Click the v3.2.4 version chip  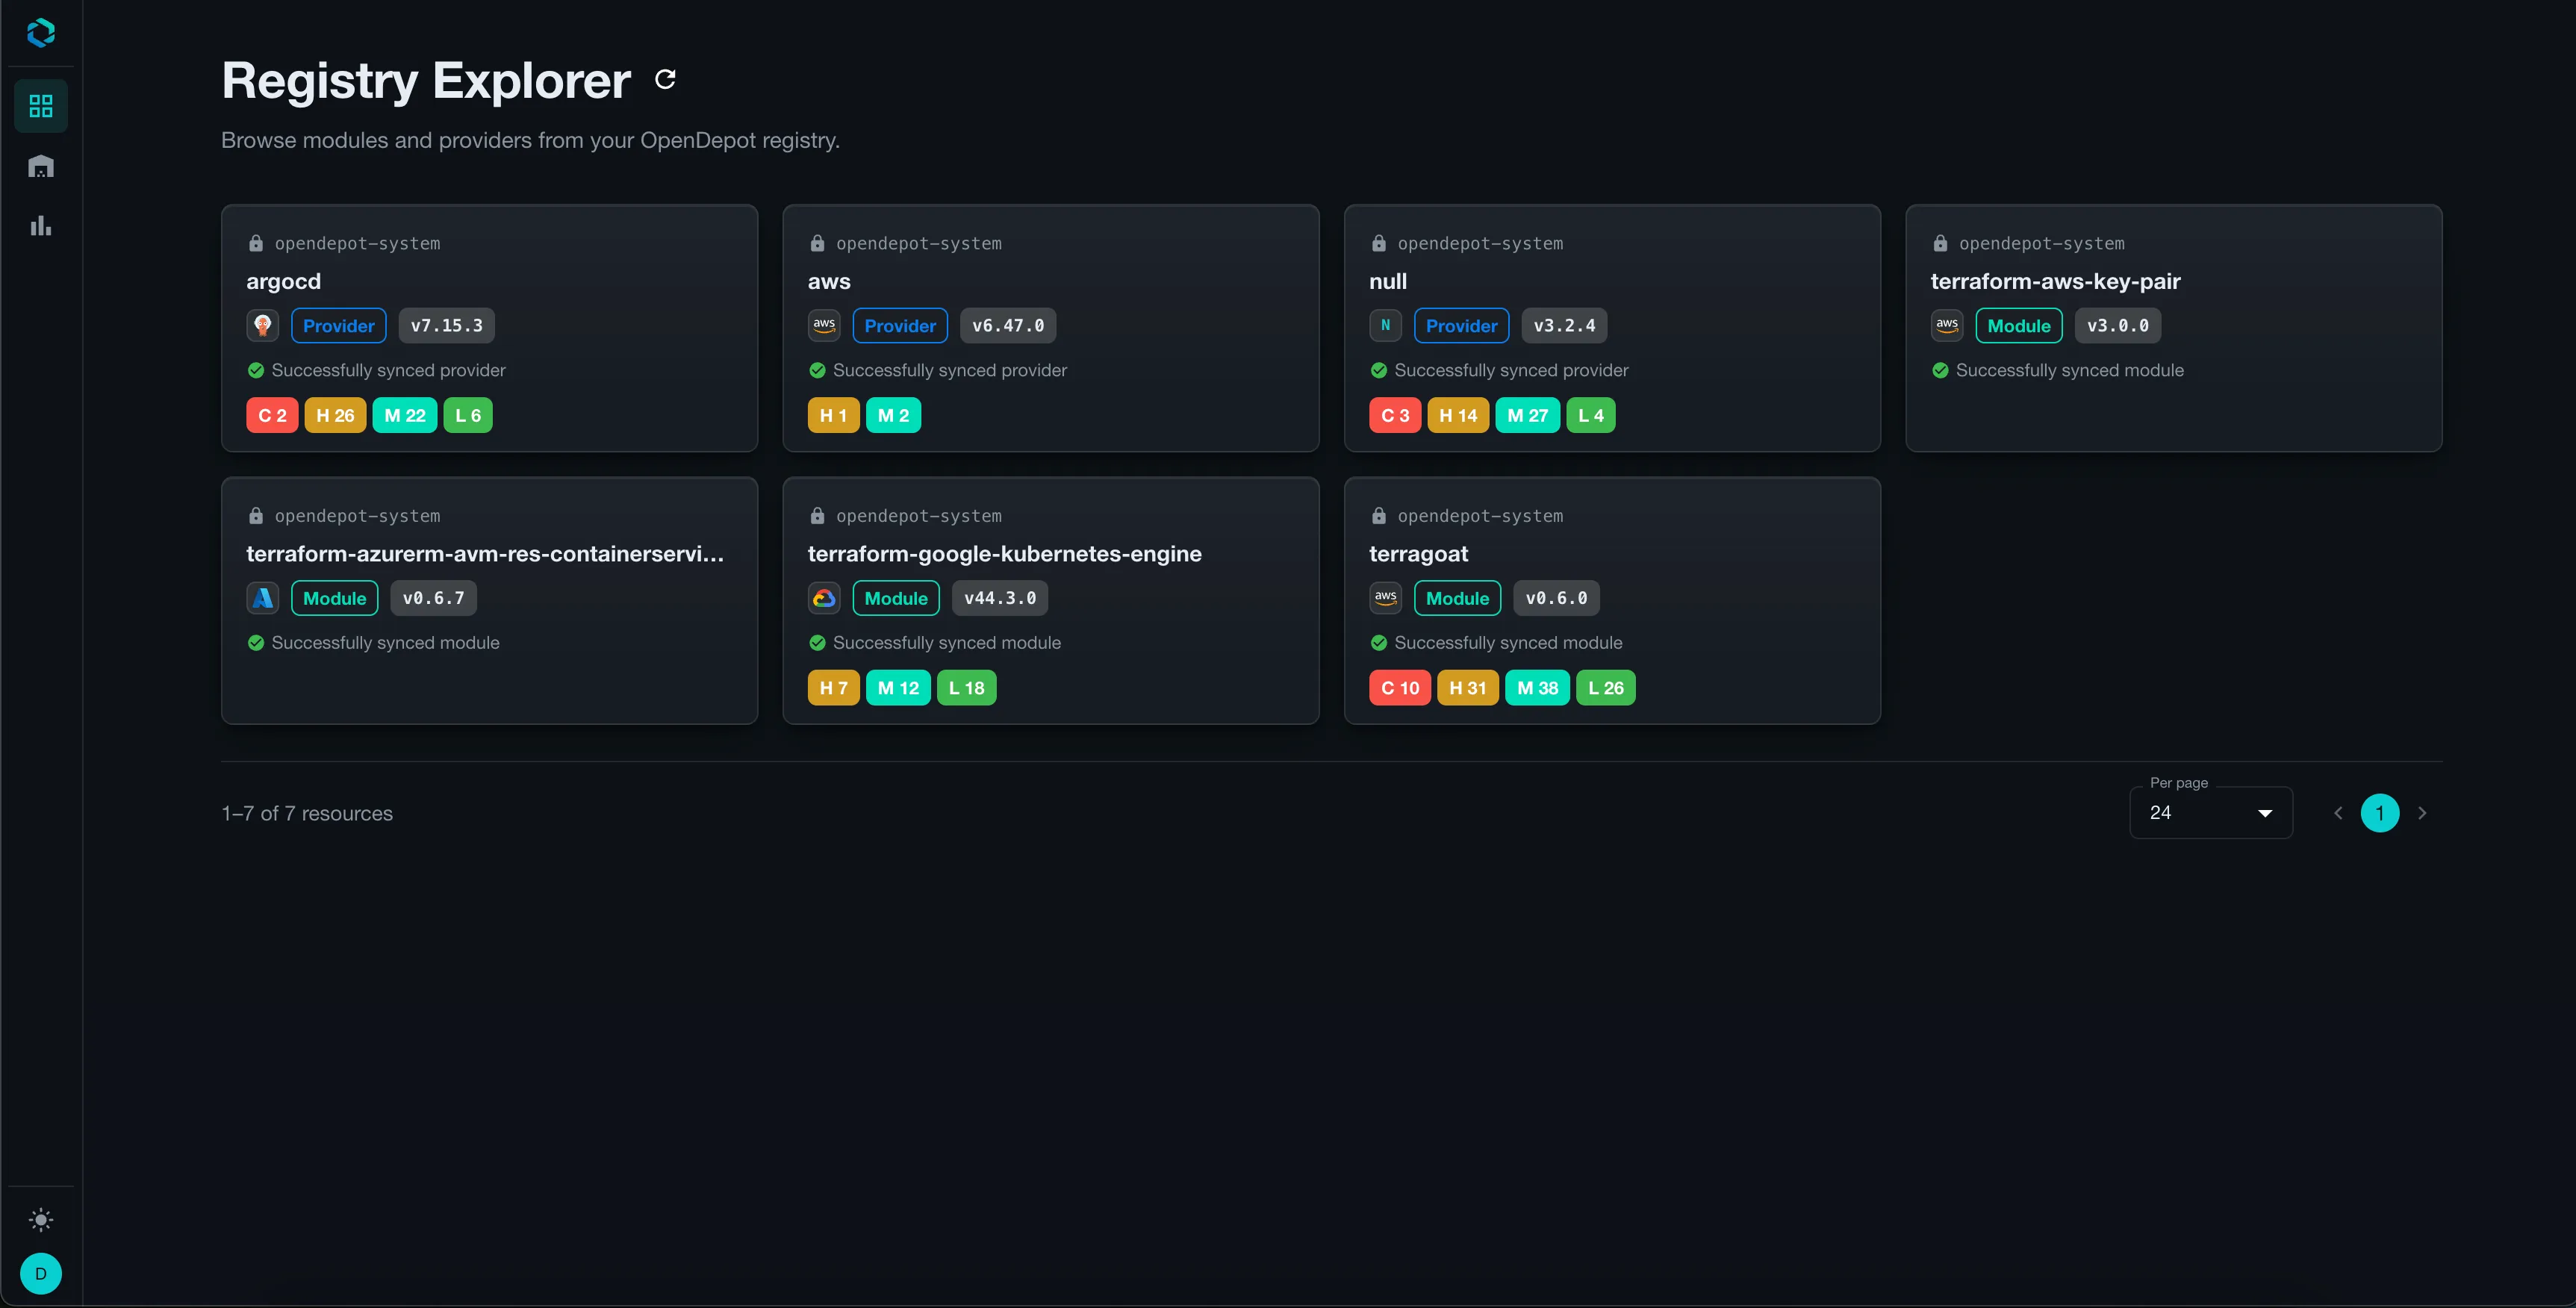[x=1565, y=326]
